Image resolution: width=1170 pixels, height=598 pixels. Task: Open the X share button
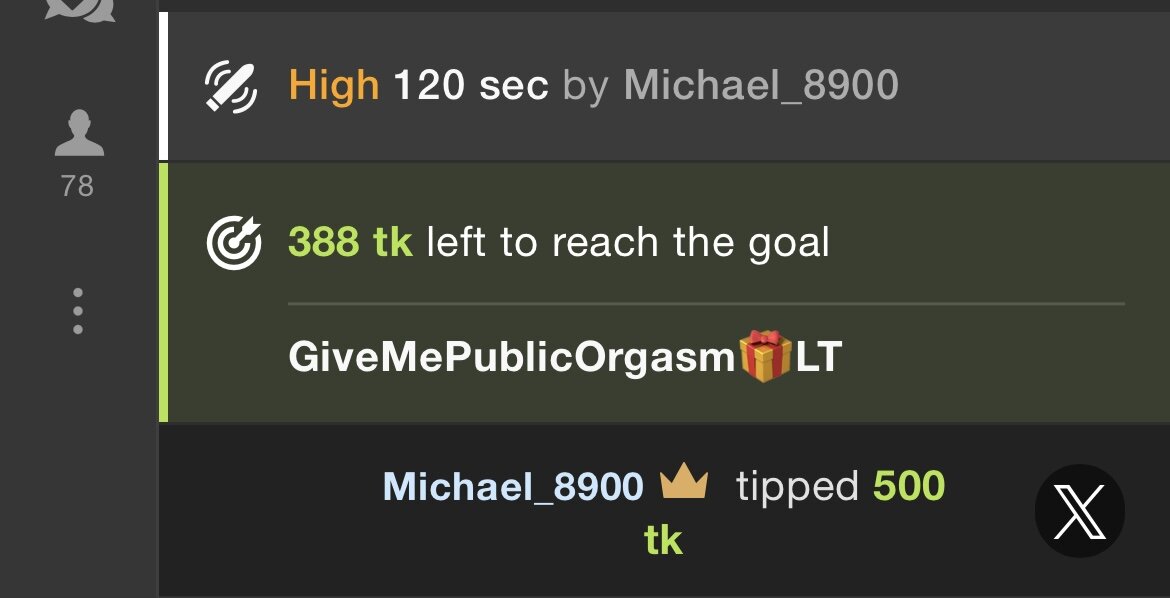pos(1079,511)
